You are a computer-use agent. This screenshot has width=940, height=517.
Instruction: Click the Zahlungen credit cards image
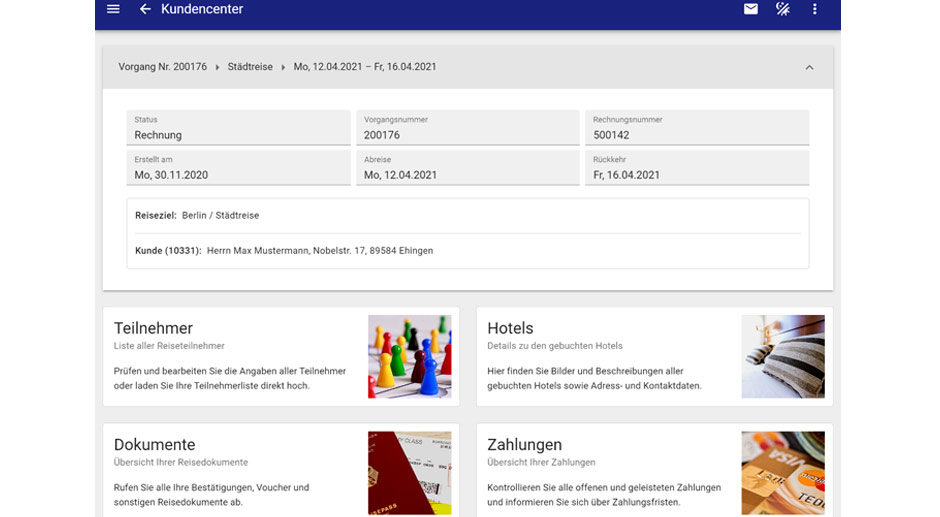pyautogui.click(x=782, y=473)
